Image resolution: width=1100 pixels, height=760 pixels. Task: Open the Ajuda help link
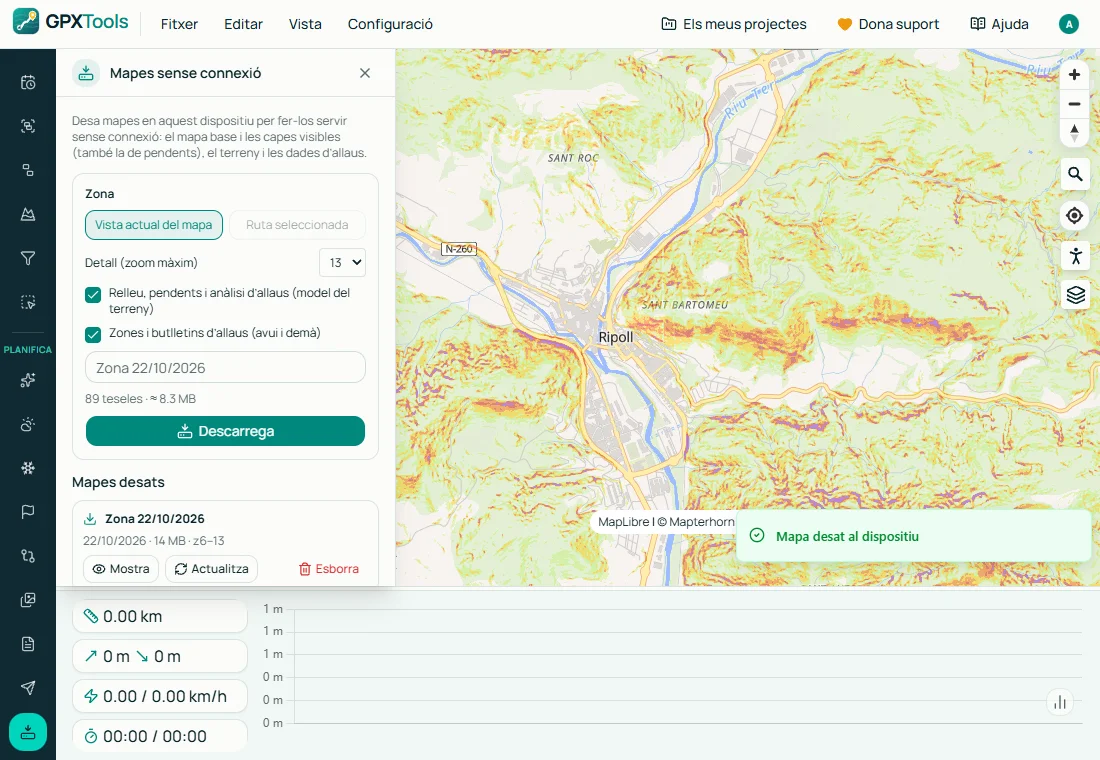point(1000,24)
